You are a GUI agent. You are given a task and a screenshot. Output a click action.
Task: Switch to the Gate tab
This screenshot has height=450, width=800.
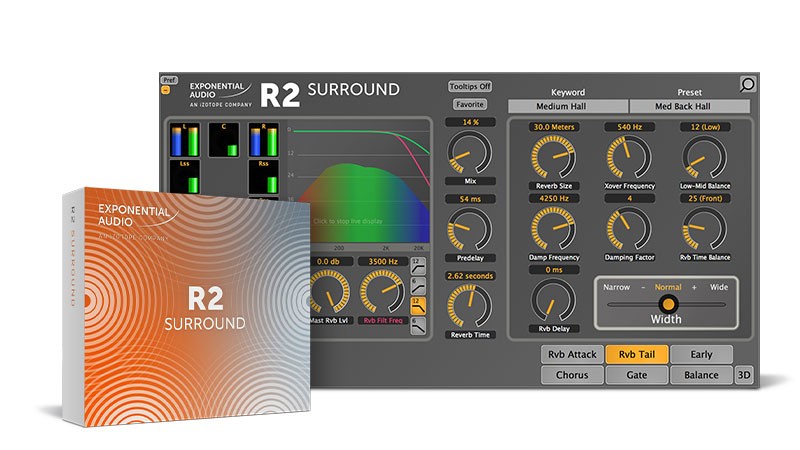click(637, 374)
